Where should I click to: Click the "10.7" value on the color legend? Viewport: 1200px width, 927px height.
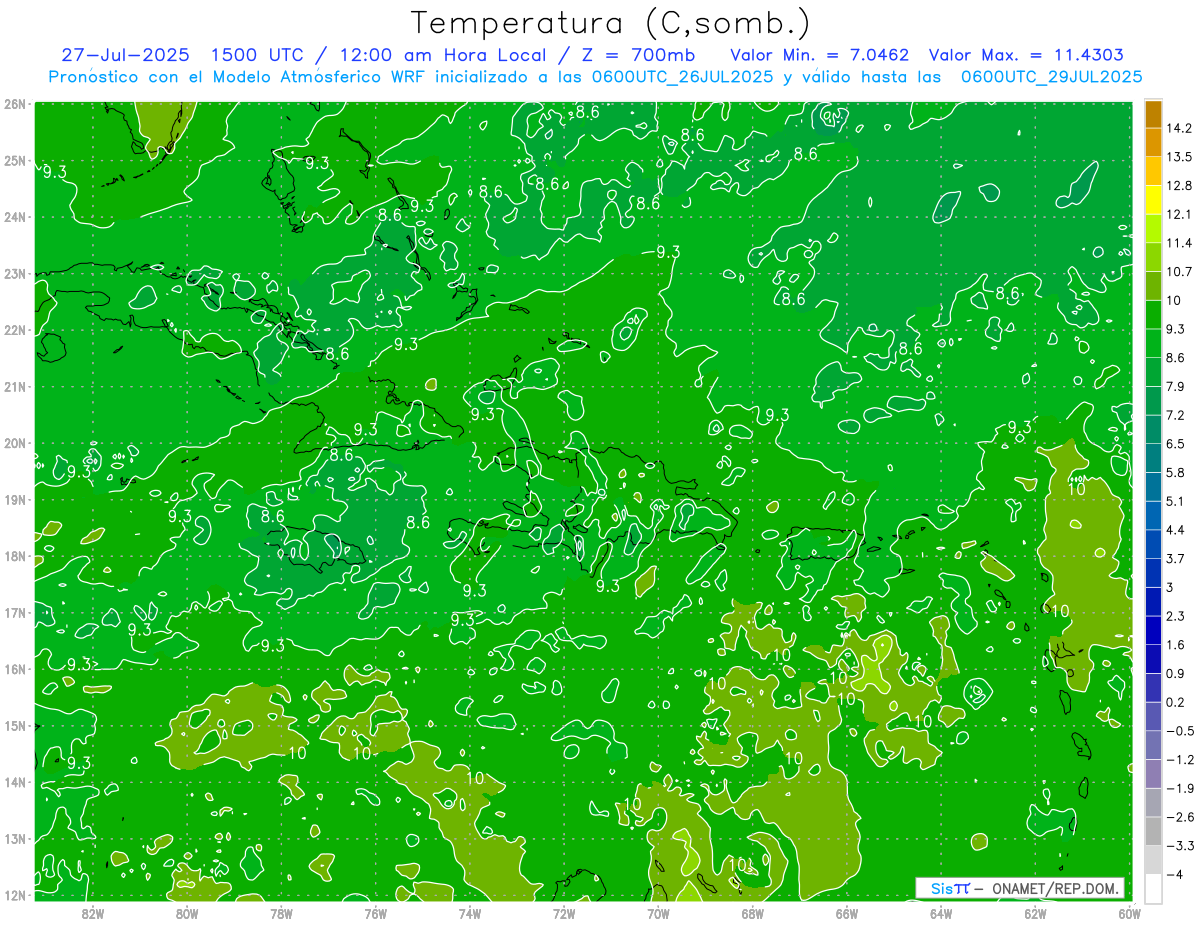[x=1179, y=271]
